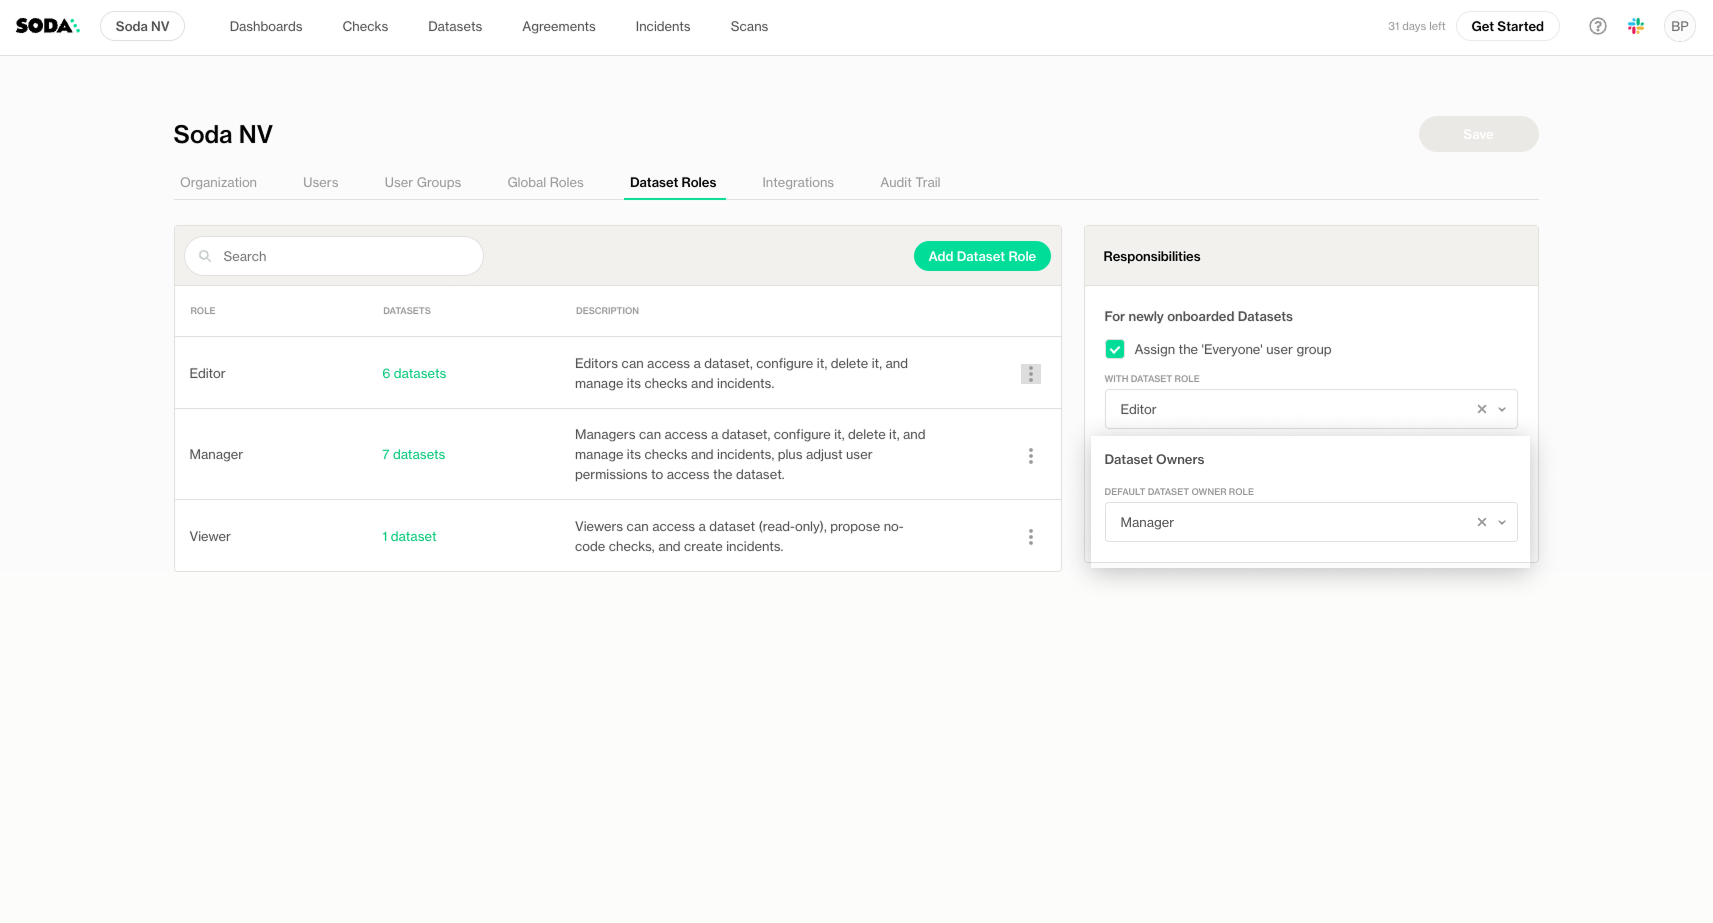Open the BP user avatar menu
The height and width of the screenshot is (923, 1713).
click(1679, 26)
